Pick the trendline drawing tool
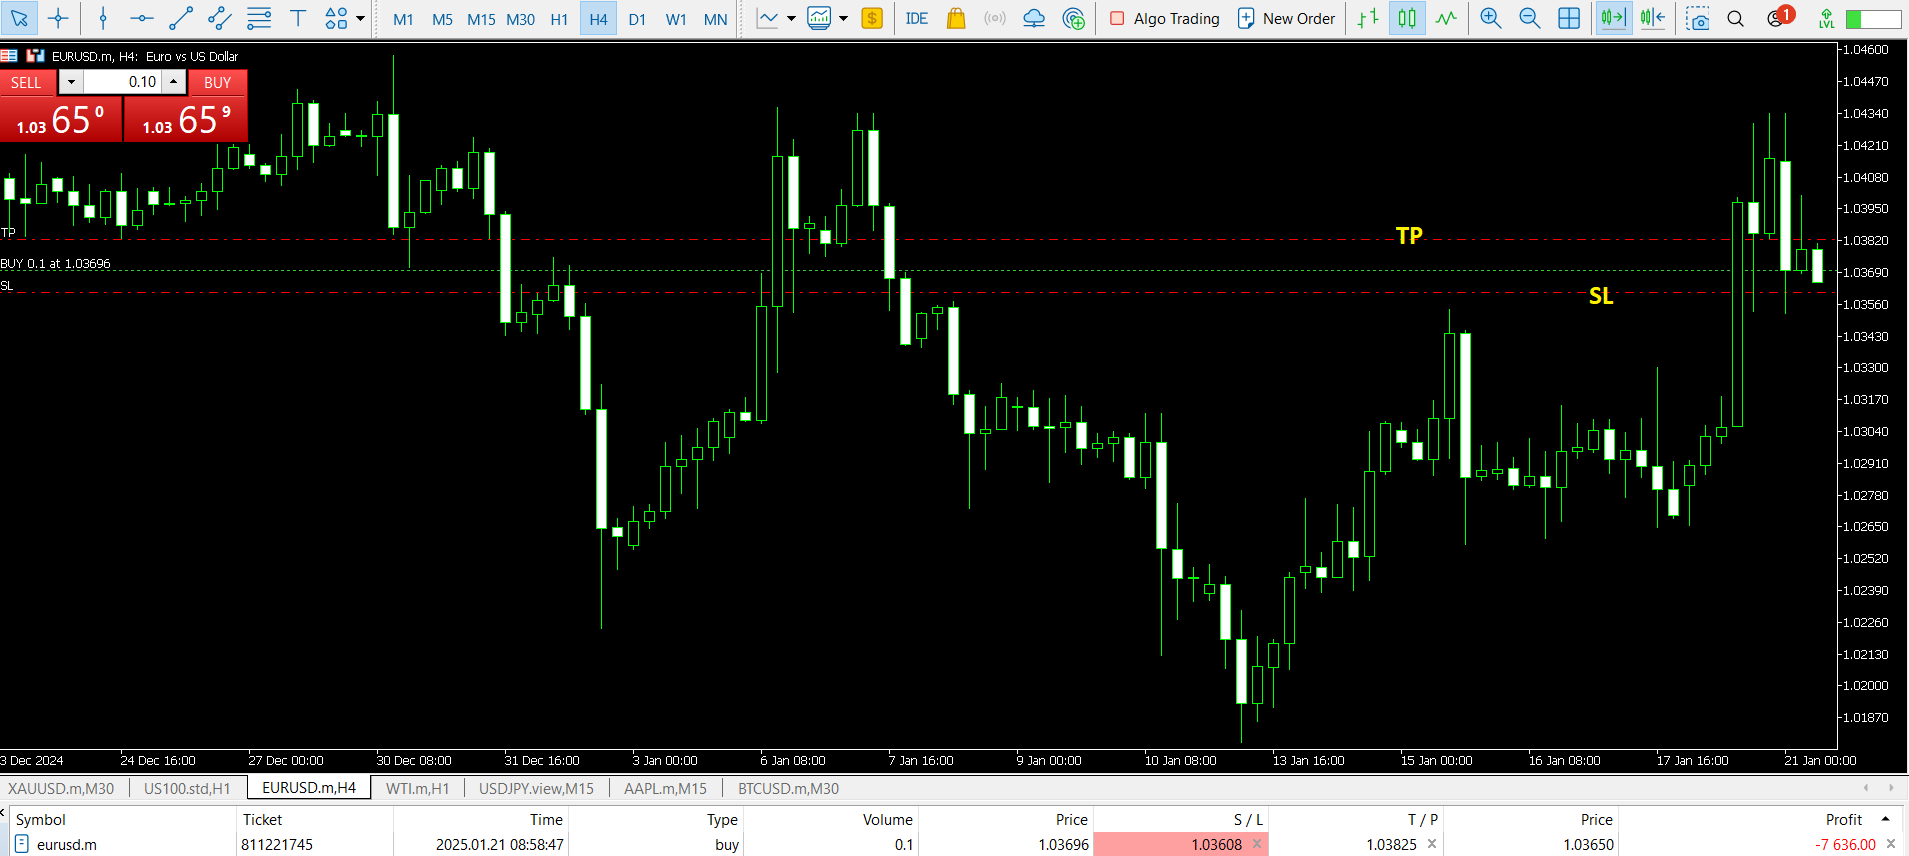The width and height of the screenshot is (1909, 856). tap(181, 18)
